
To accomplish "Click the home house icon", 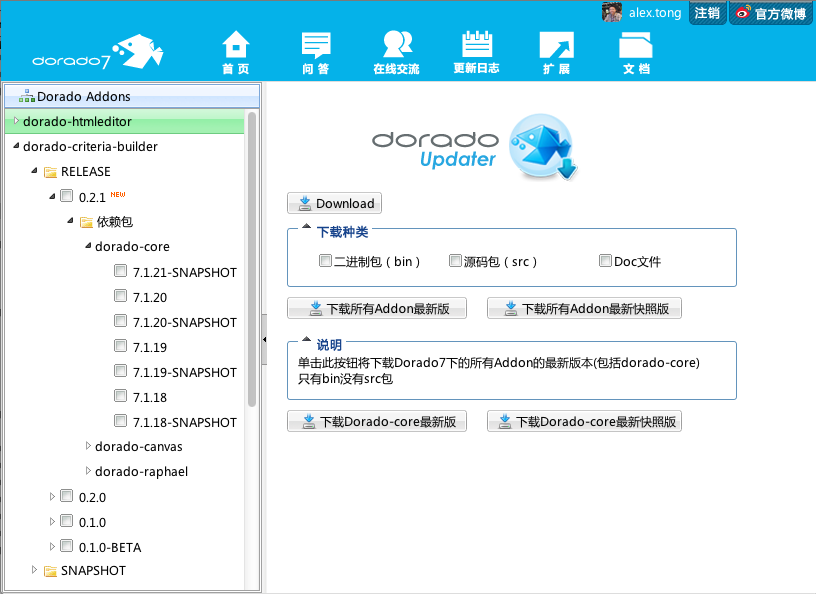I will pyautogui.click(x=235, y=46).
